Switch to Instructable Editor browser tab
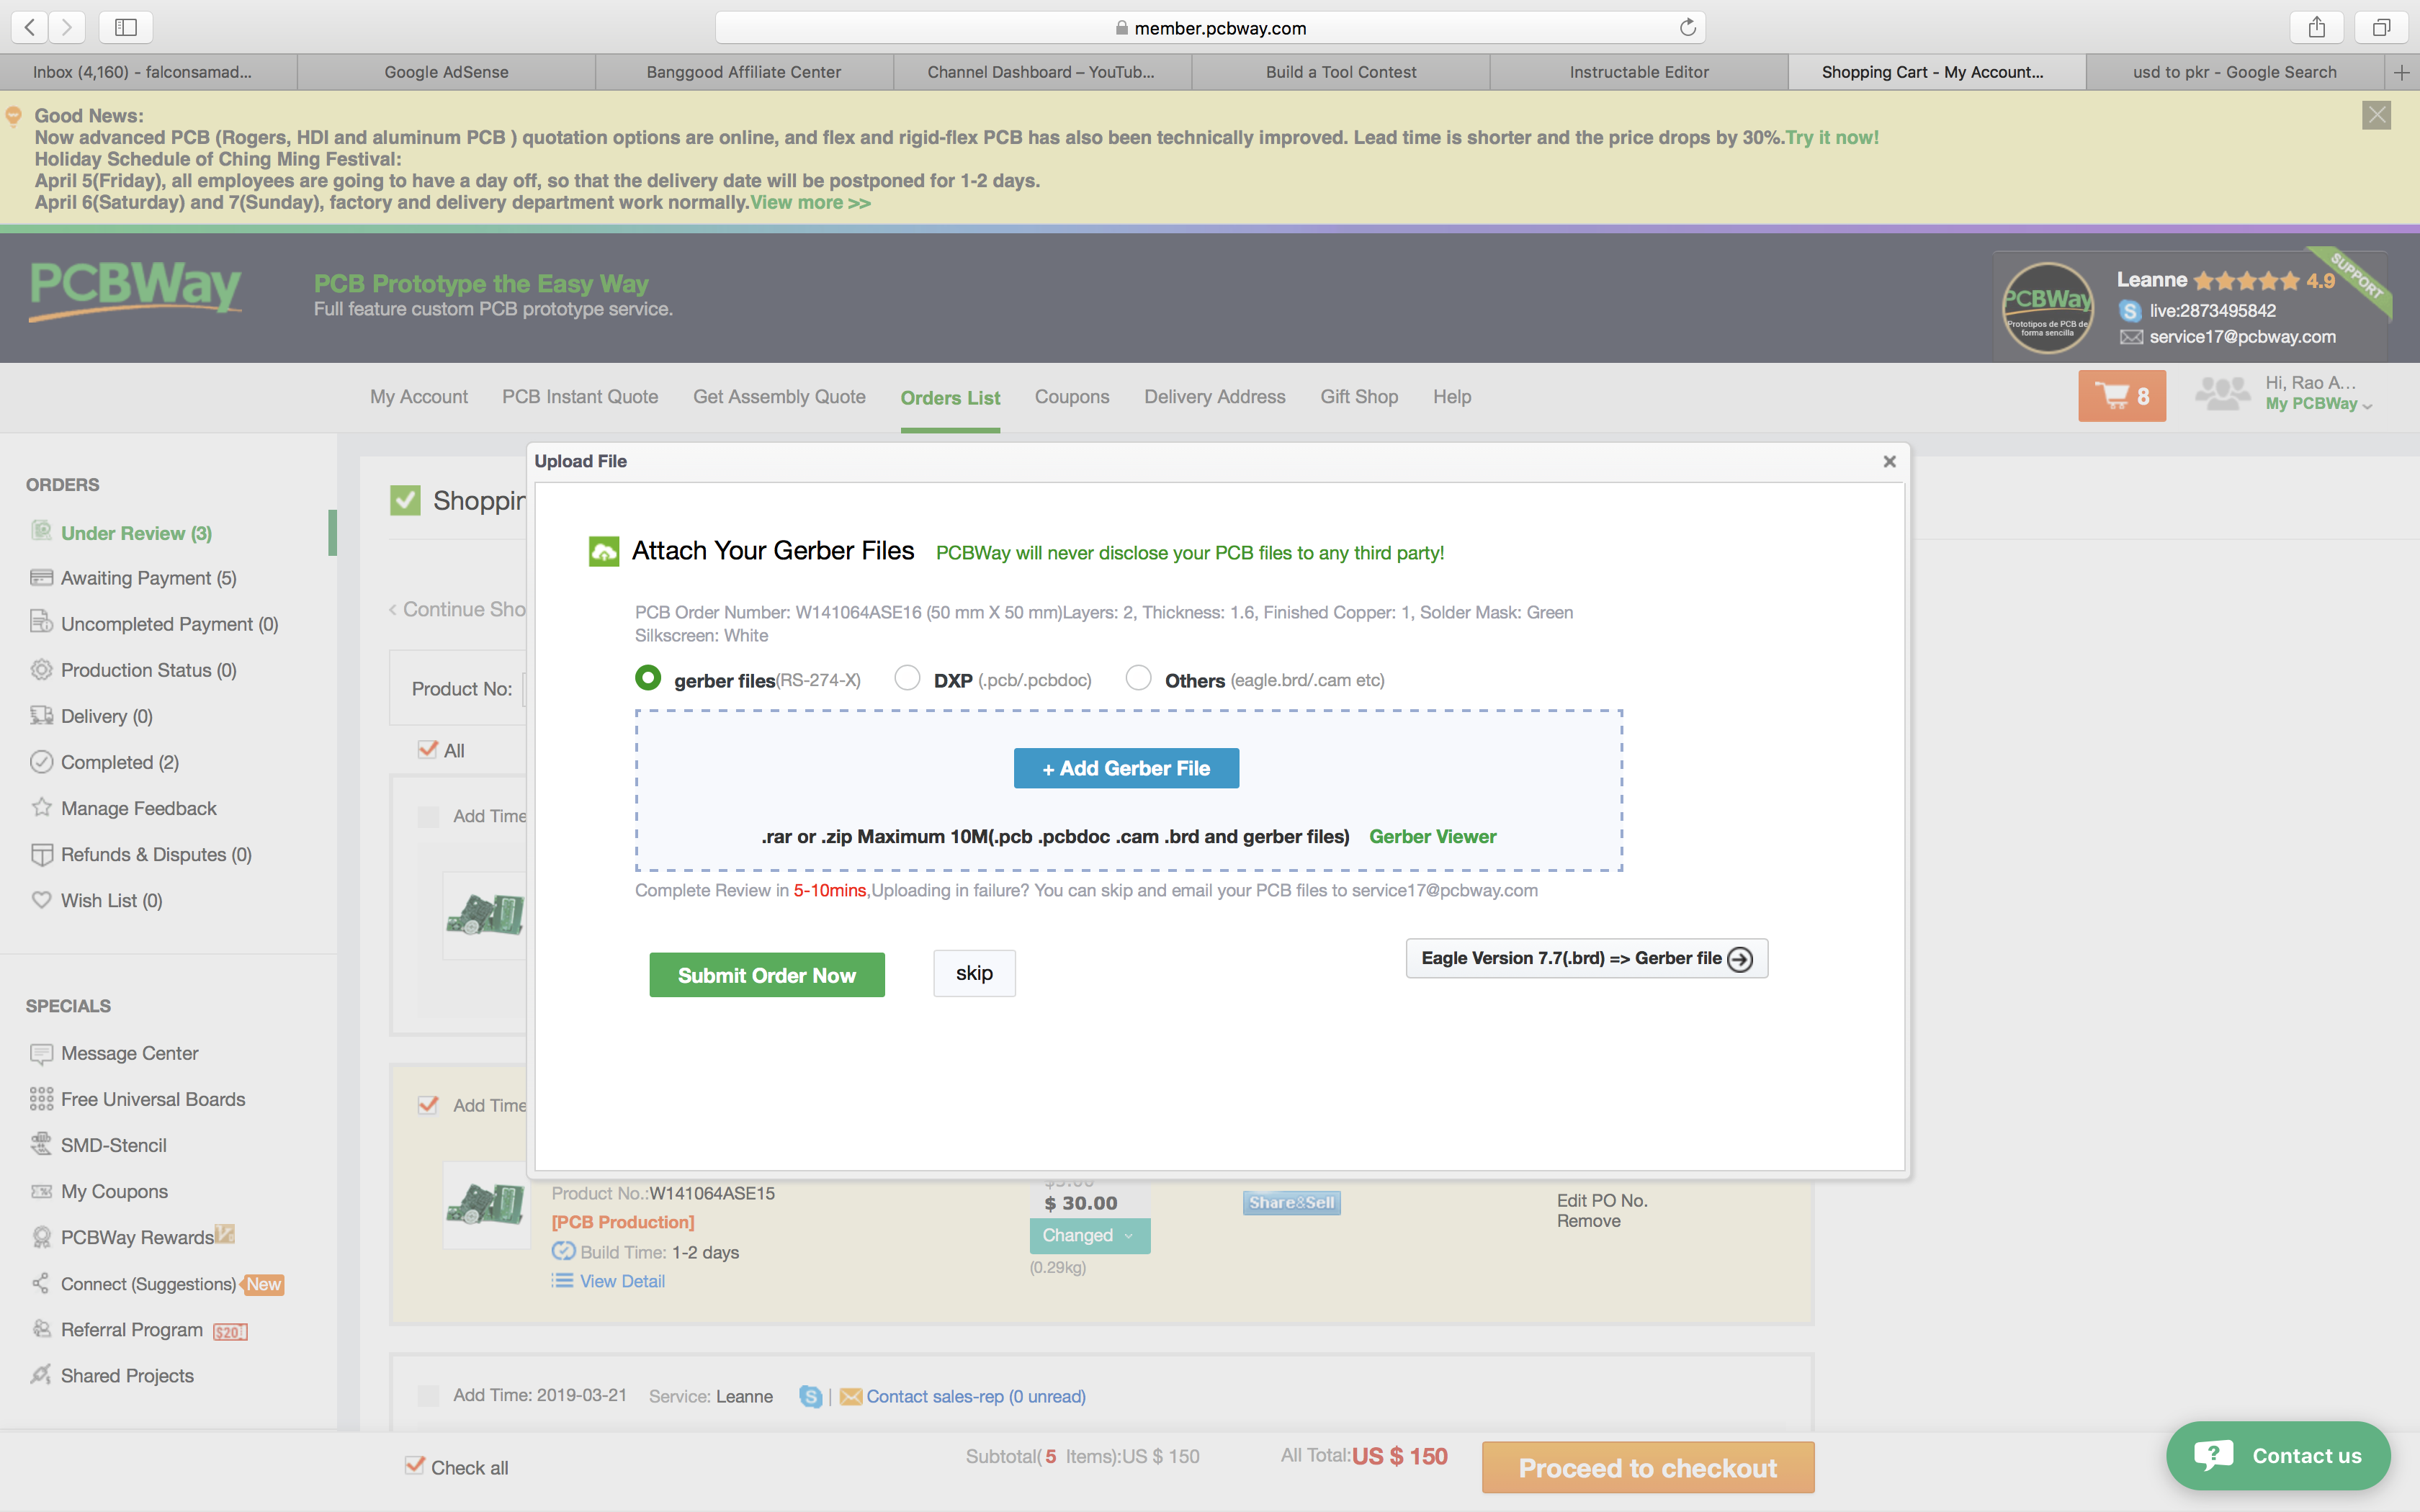Image resolution: width=2420 pixels, height=1512 pixels. [x=1638, y=72]
